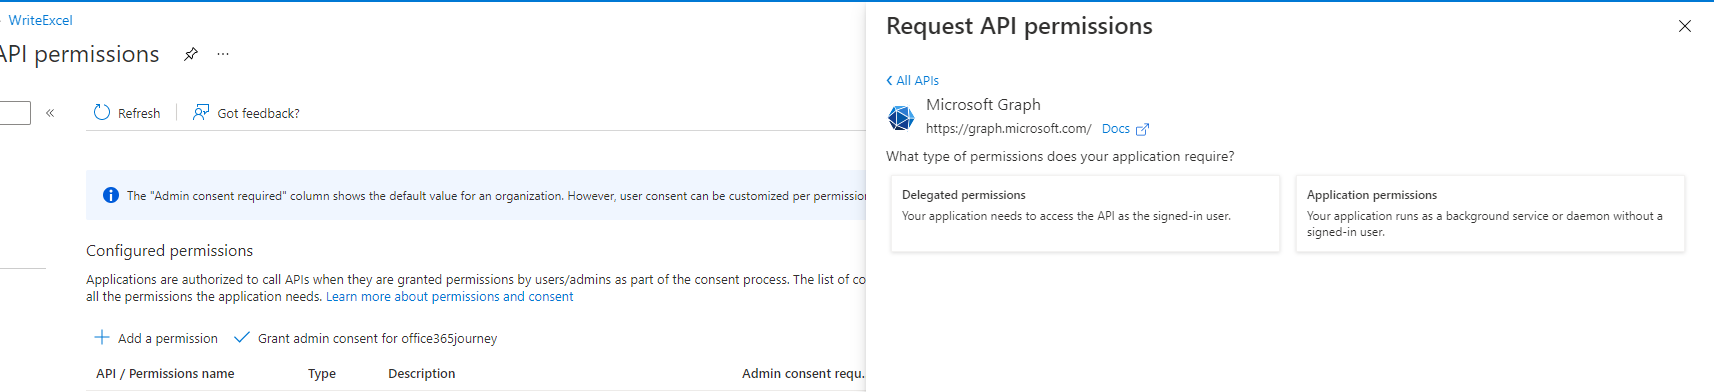Click the blue info icon in banner

(x=111, y=195)
